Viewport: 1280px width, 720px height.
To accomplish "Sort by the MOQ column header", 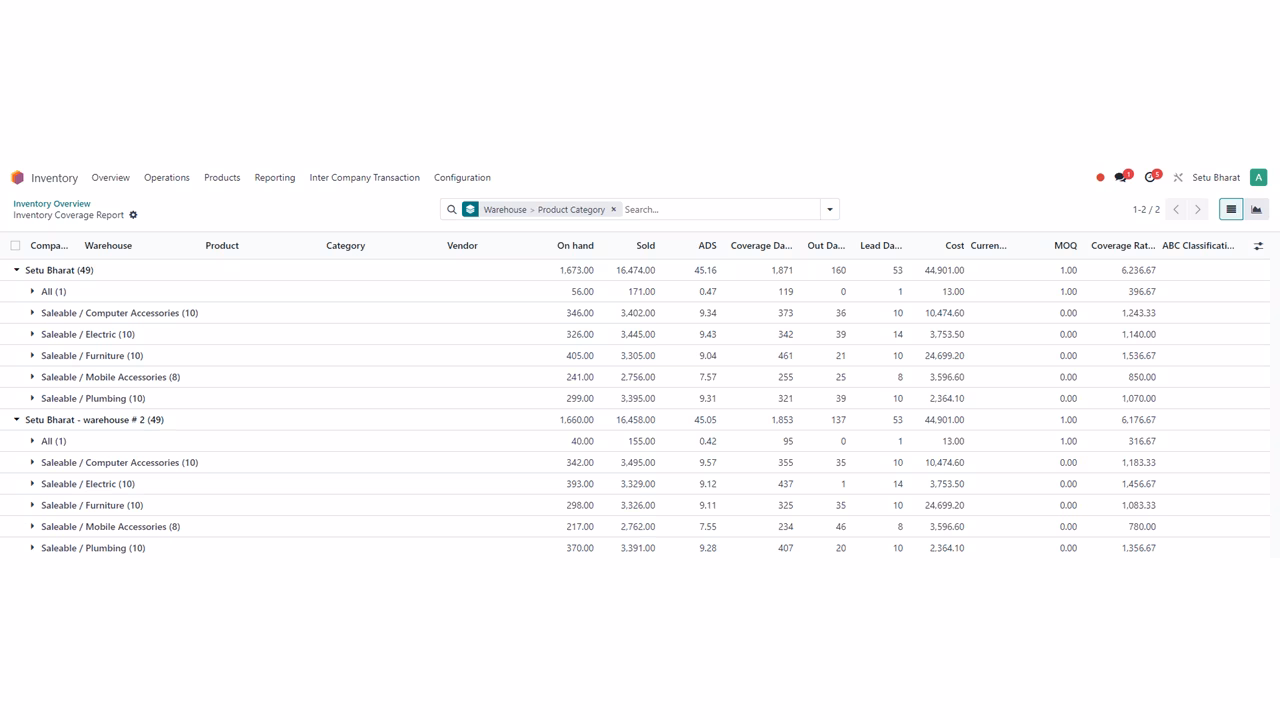I will (1065, 246).
